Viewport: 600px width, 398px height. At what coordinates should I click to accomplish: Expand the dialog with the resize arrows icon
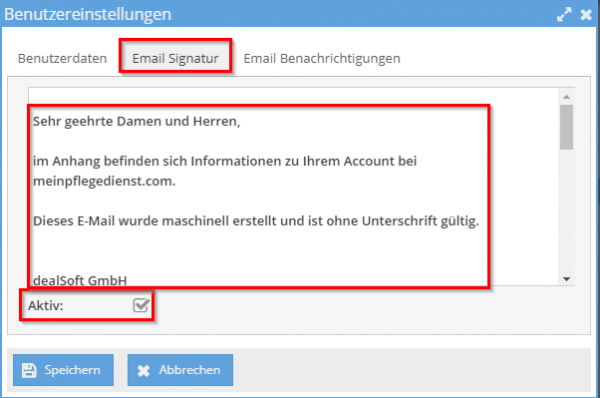pyautogui.click(x=564, y=15)
